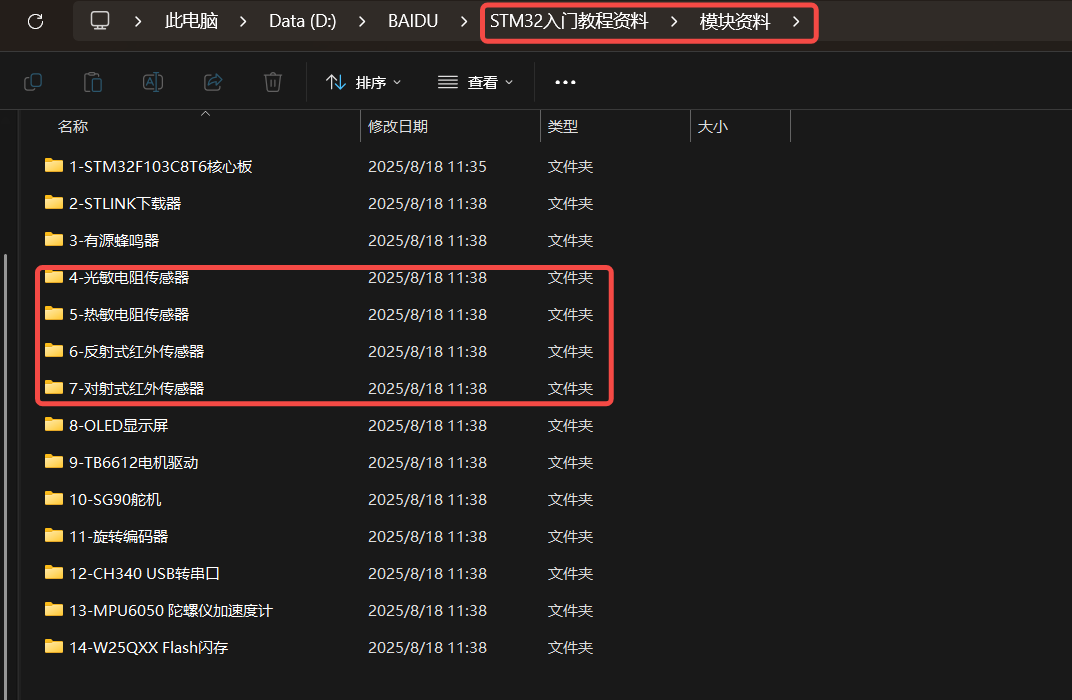Click folder icon of 6-反射式红外传感器

[x=54, y=350]
